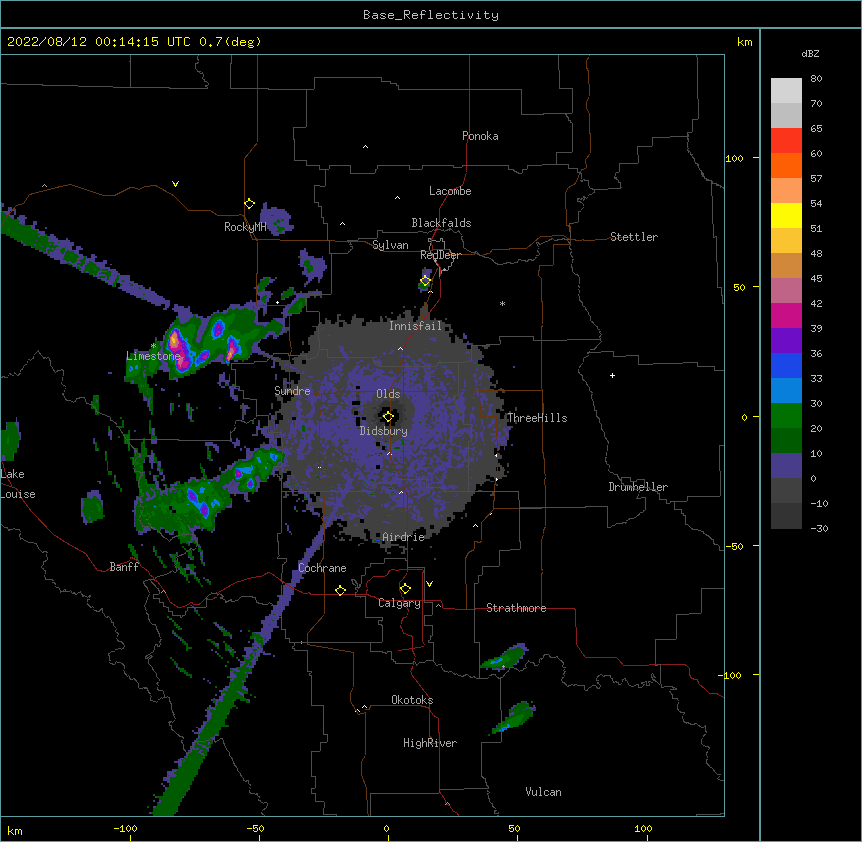Click the asterisk marker above Limestone label
This screenshot has height=842, width=862.
pyautogui.click(x=153, y=346)
